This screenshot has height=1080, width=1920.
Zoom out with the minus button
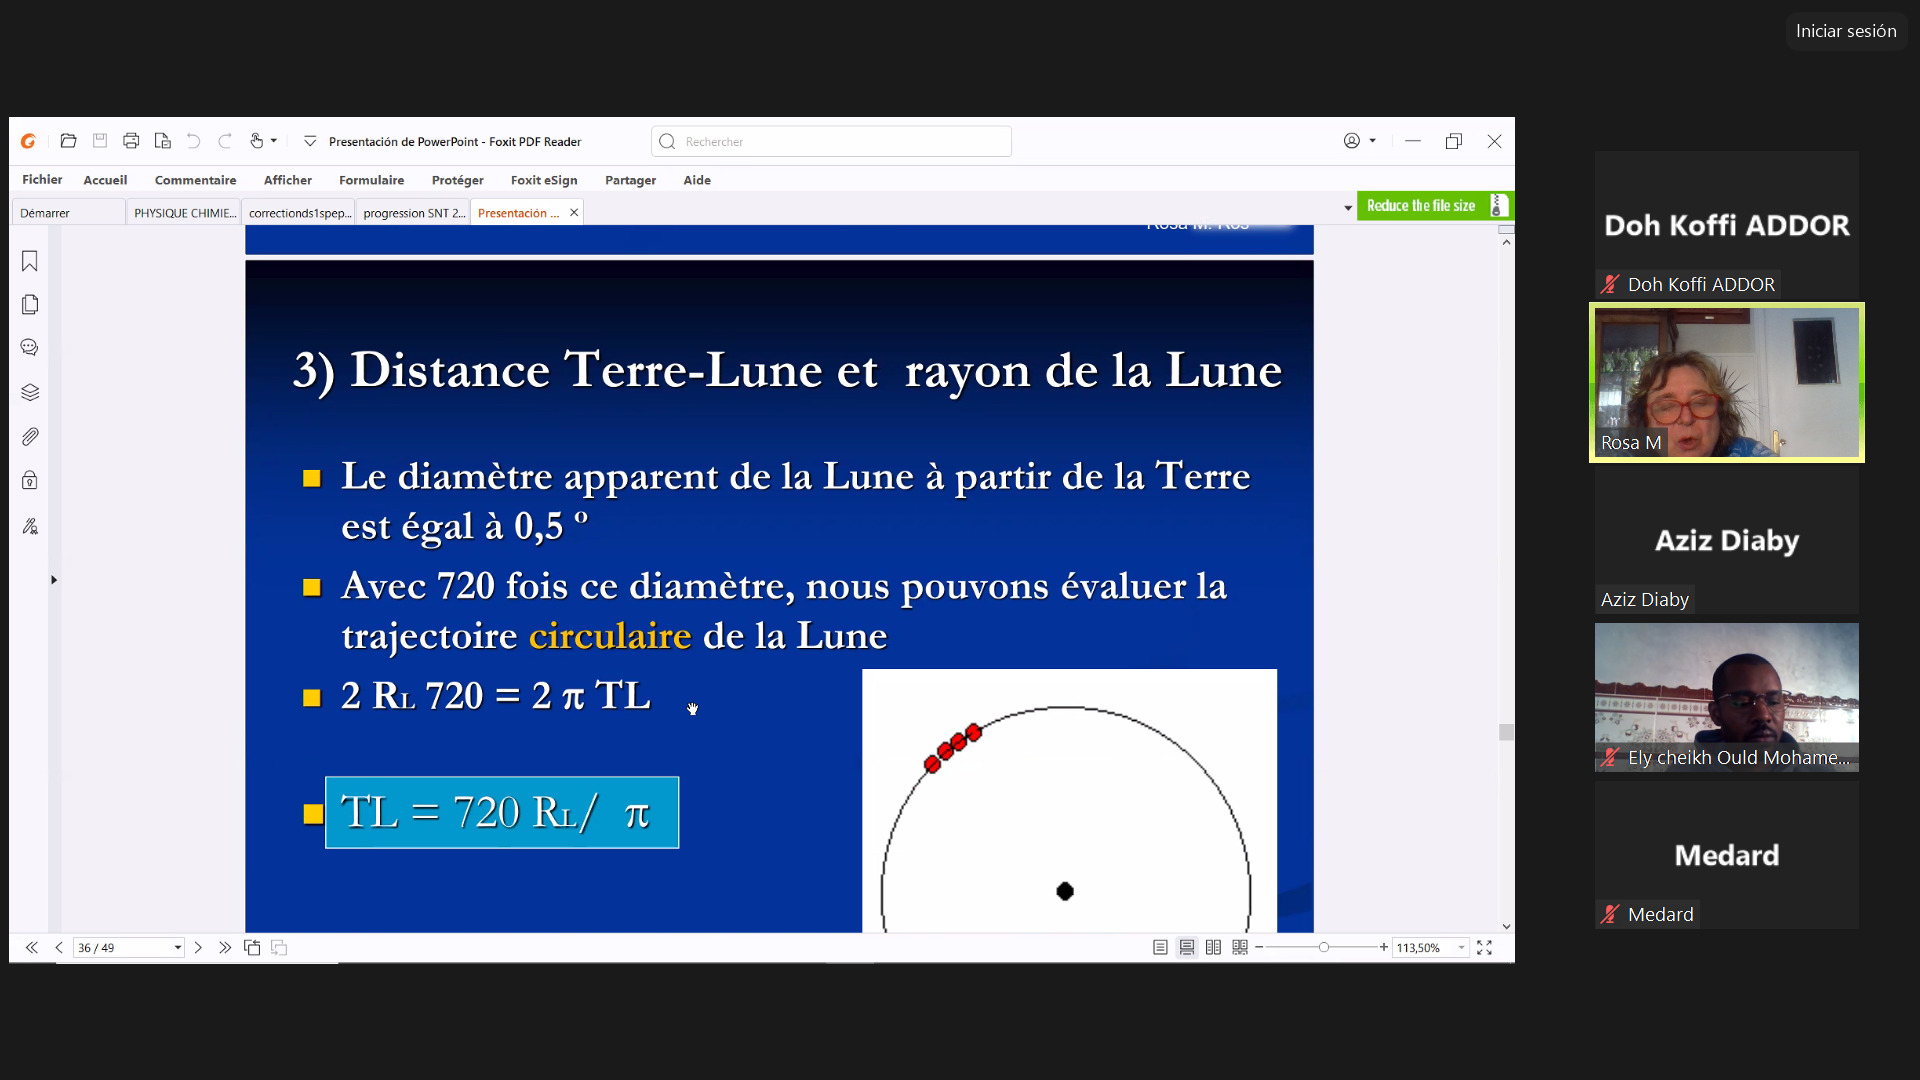(x=1259, y=947)
